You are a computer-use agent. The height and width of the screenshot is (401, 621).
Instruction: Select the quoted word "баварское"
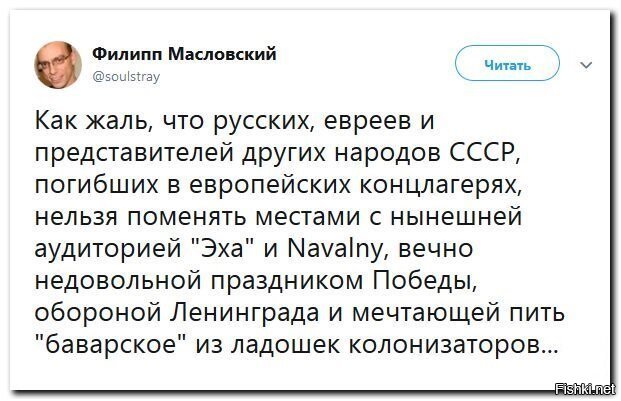[110, 345]
